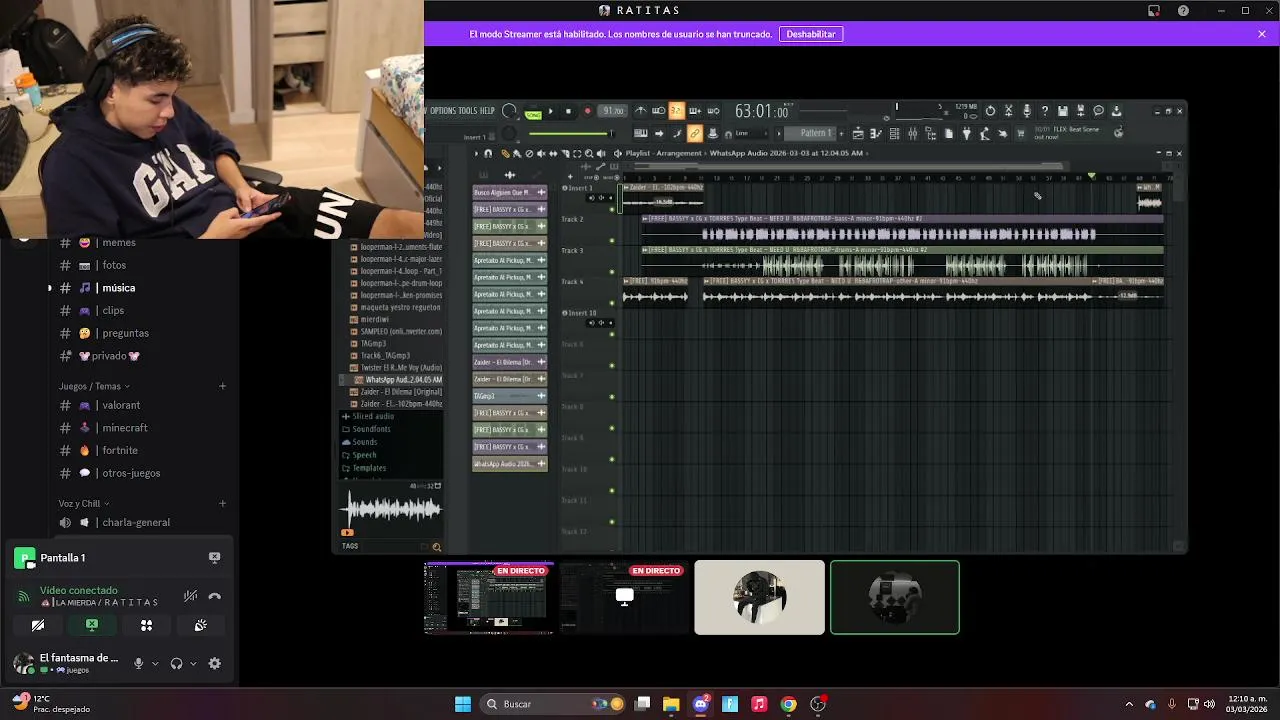Toggle Discord noise suppression icon
This screenshot has height=720, width=1280.
point(190,596)
